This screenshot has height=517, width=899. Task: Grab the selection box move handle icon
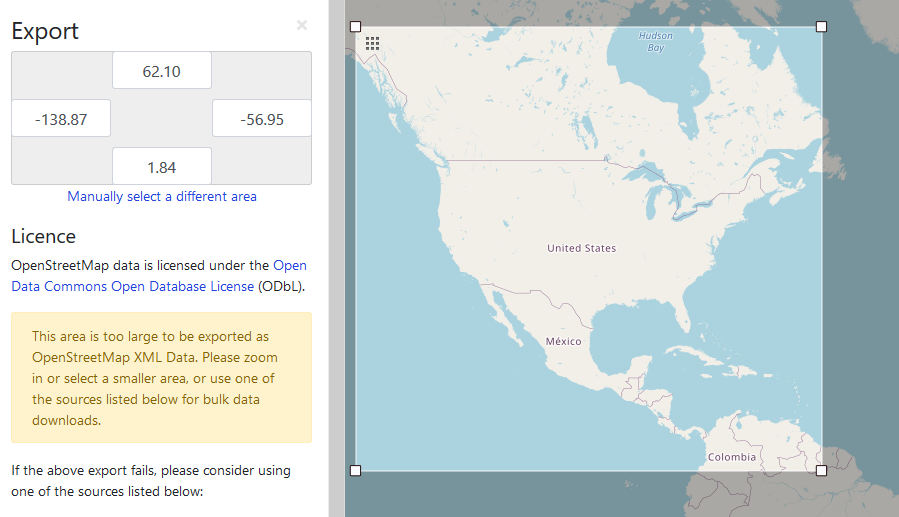[372, 43]
